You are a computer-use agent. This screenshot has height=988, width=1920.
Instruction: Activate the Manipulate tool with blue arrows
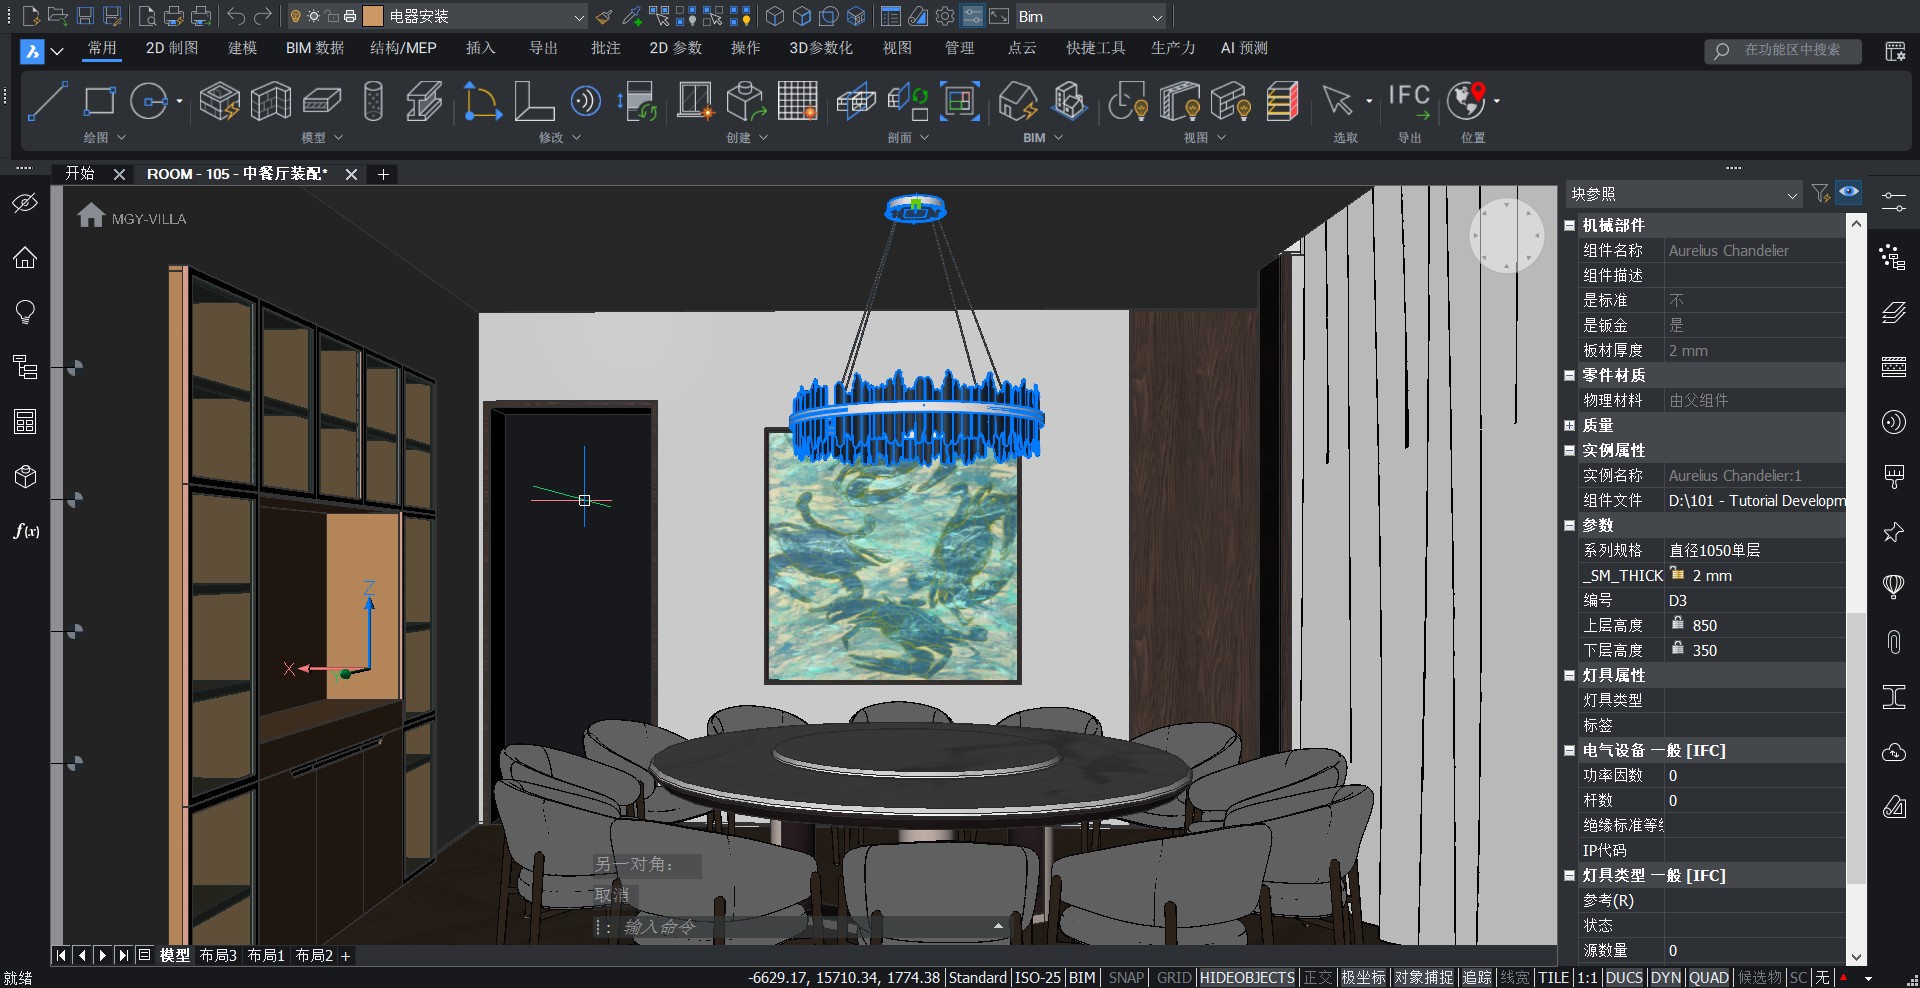(x=482, y=101)
